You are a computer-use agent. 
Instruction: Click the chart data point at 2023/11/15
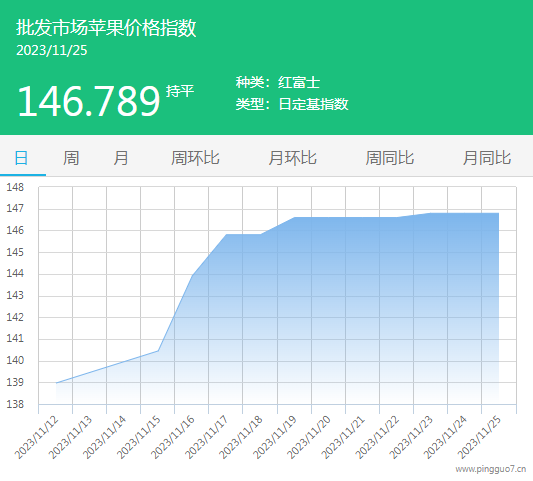tap(158, 351)
